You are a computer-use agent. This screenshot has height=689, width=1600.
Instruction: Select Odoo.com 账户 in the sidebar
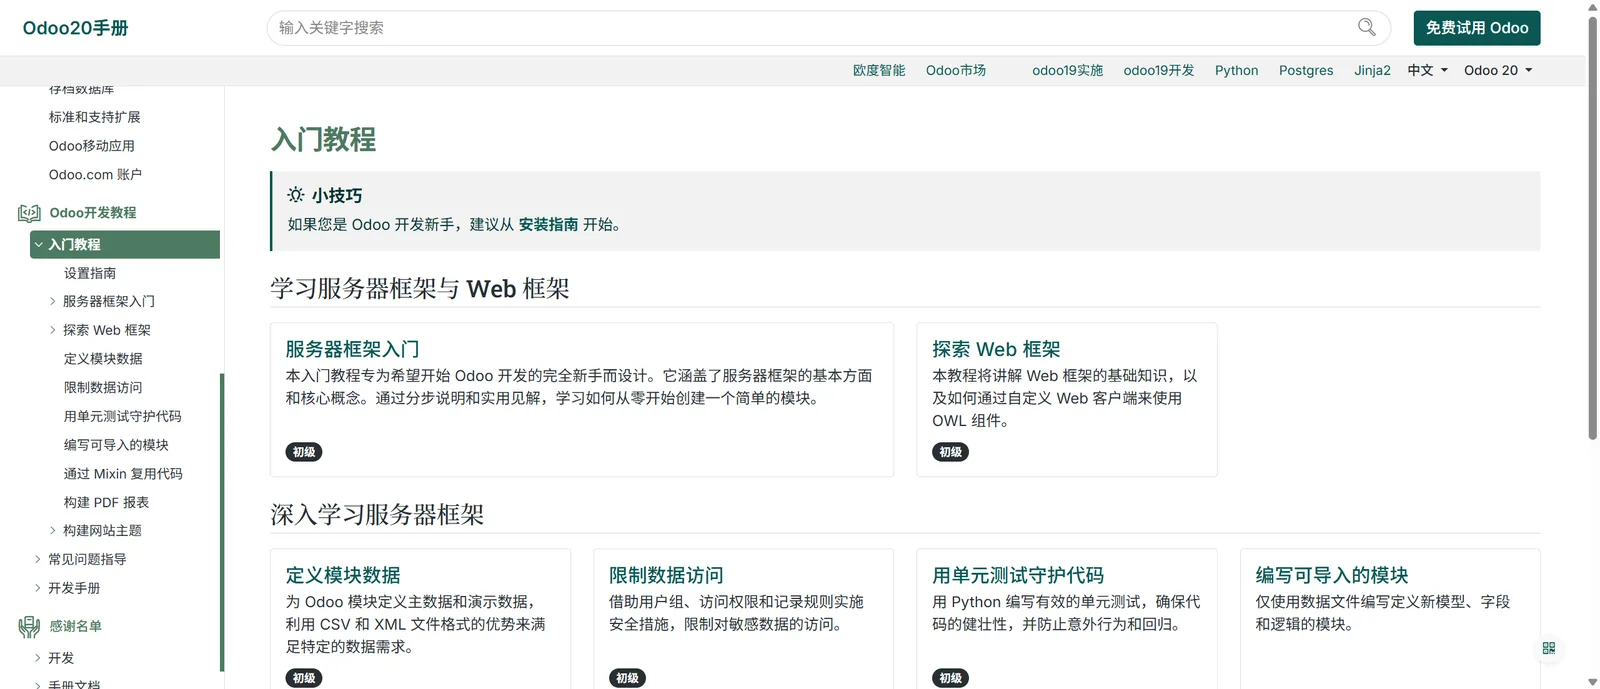(95, 175)
